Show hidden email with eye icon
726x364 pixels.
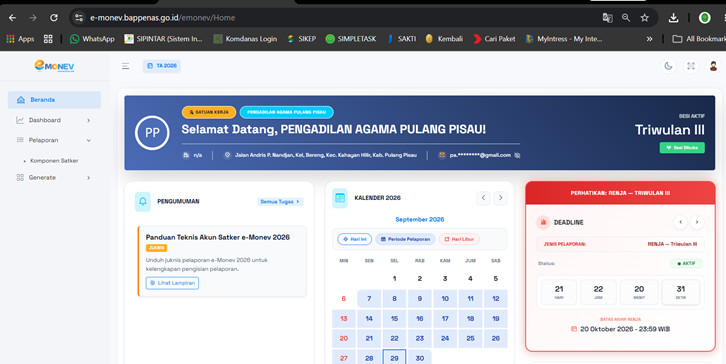coord(517,155)
